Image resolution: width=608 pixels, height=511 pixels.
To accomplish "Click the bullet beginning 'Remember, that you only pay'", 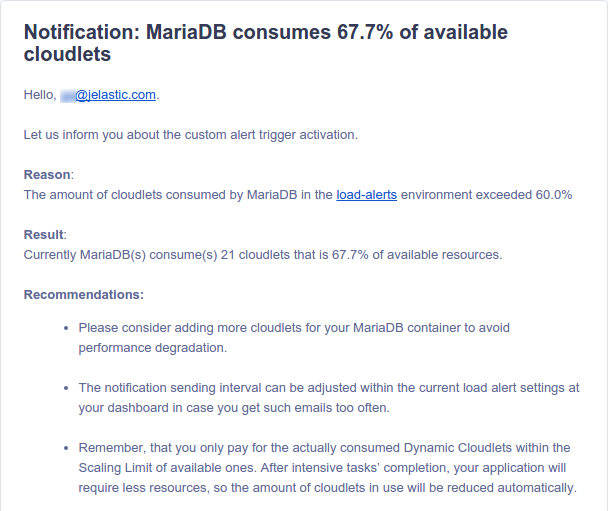I will click(x=328, y=468).
